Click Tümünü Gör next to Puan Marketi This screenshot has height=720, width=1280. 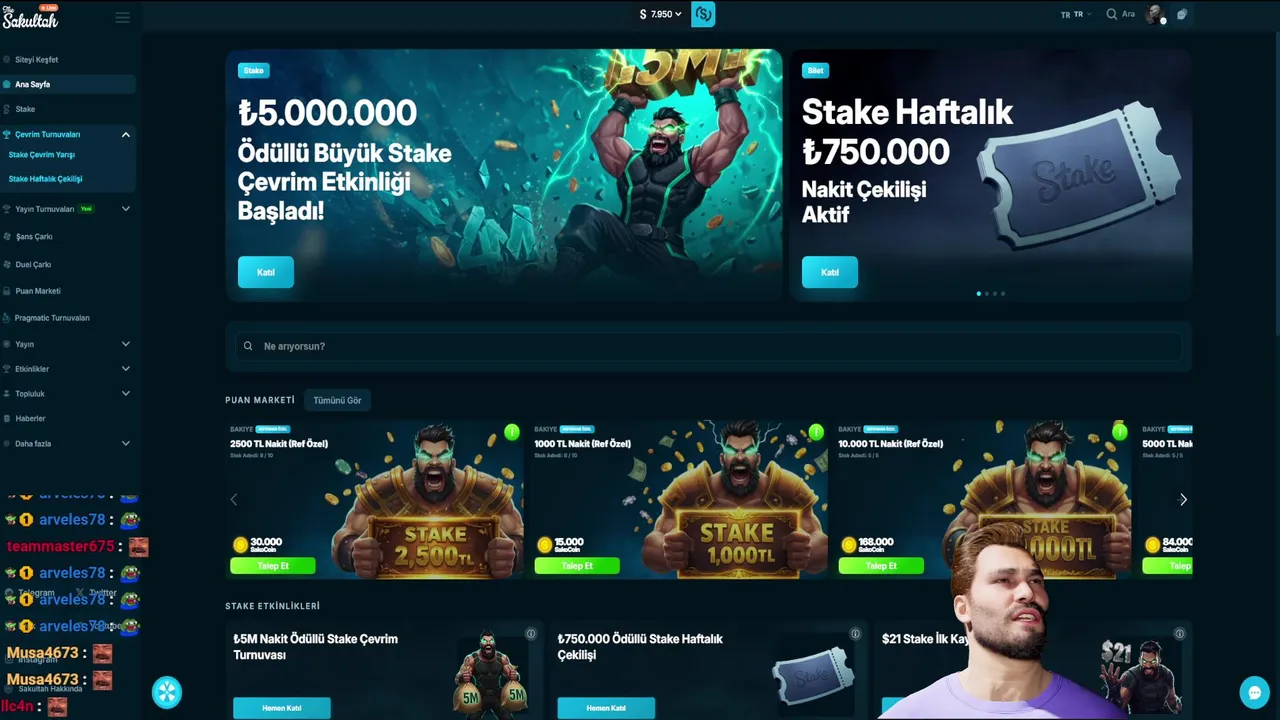[x=337, y=400]
